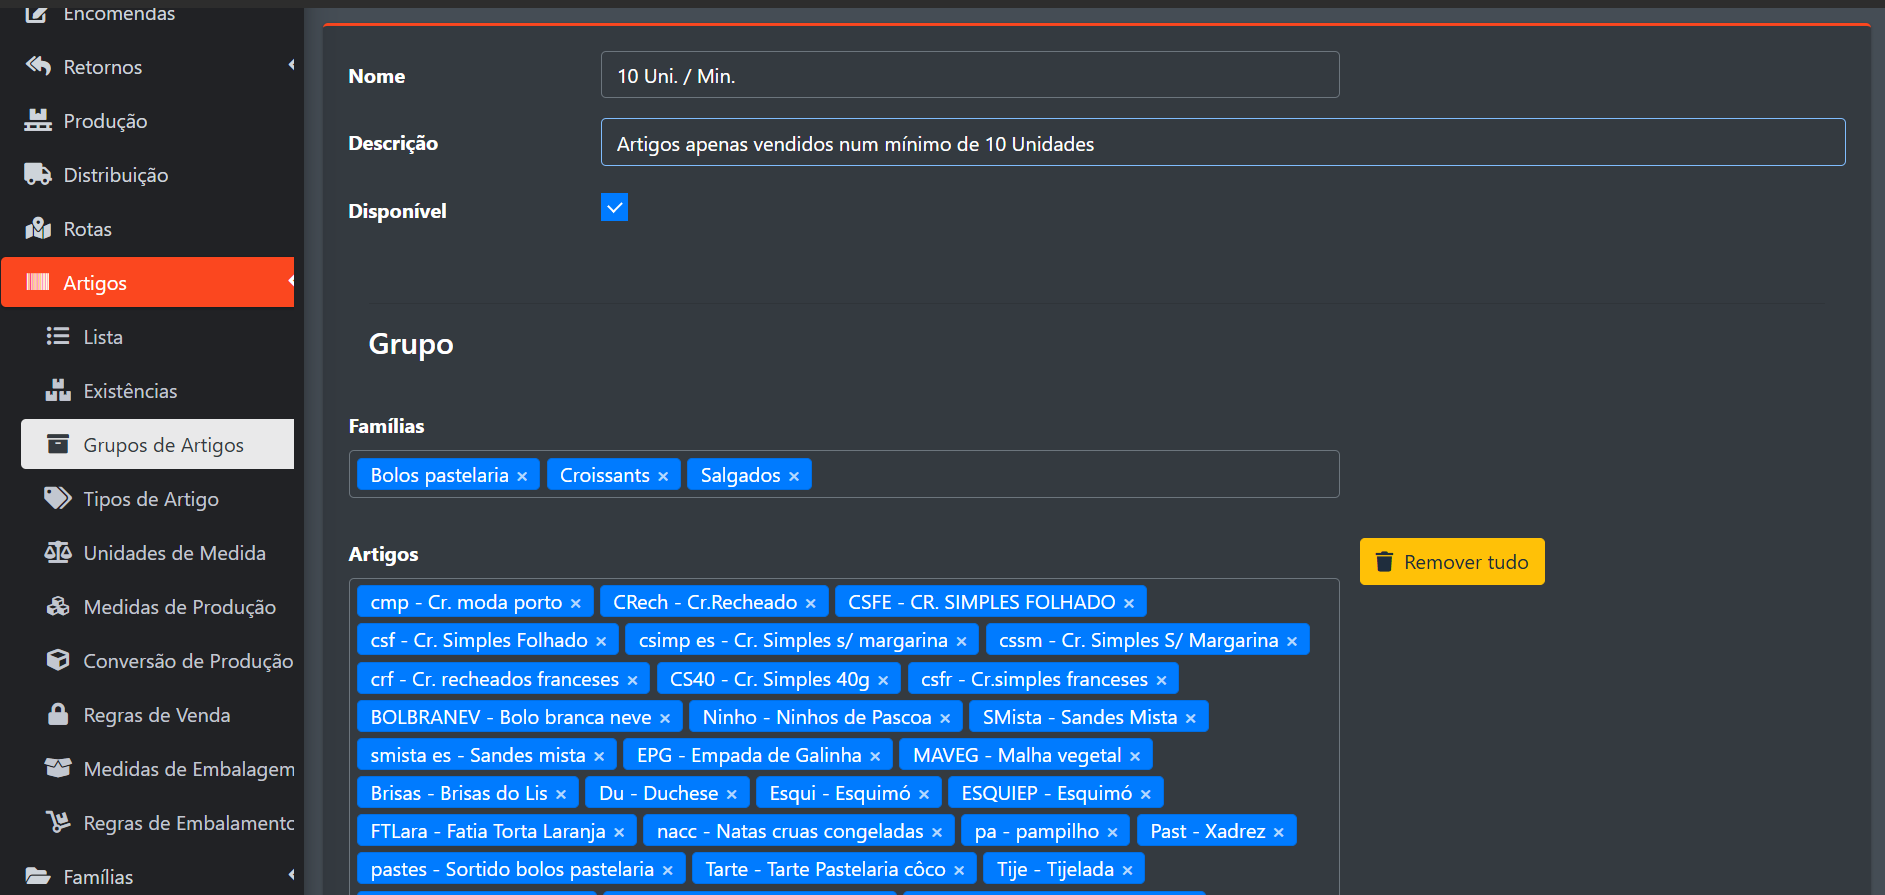This screenshot has width=1885, height=895.
Task: Click the Distribuição truck icon
Action: point(38,175)
